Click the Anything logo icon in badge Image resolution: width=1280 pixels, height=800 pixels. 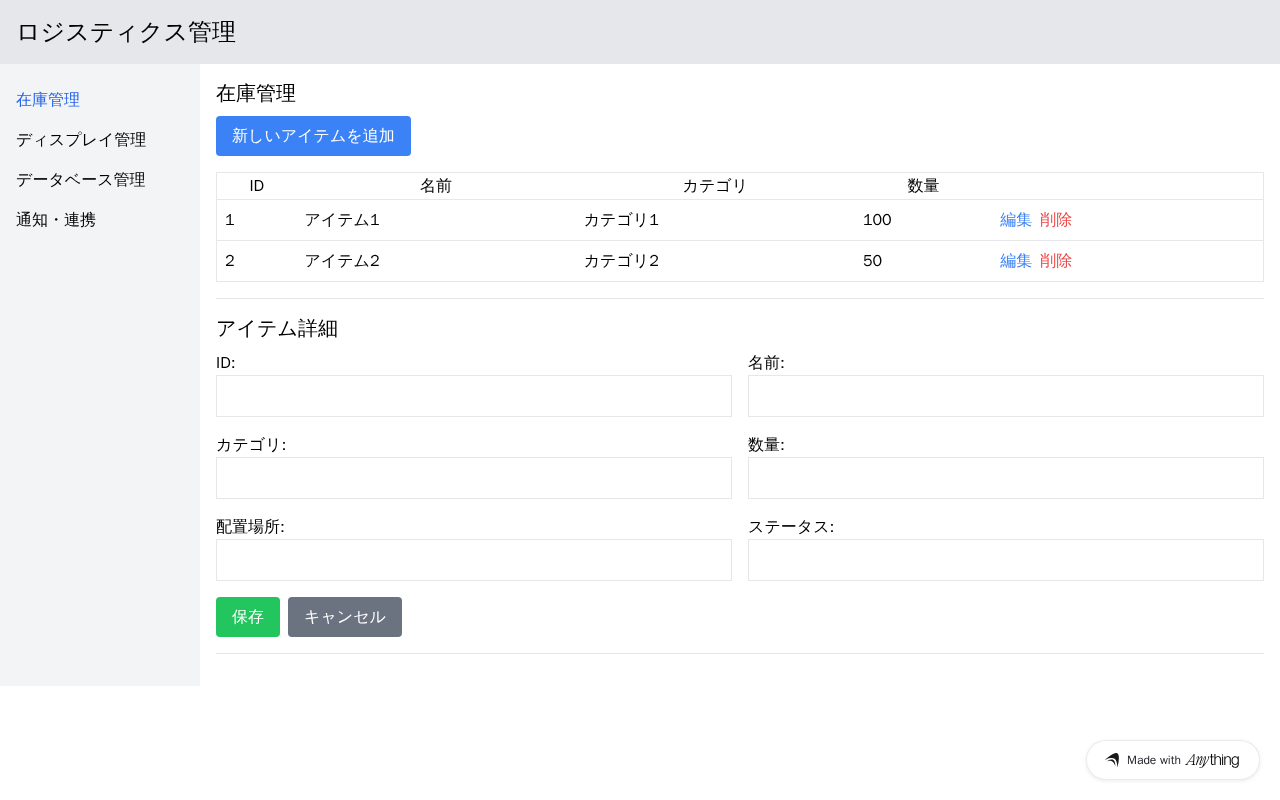click(x=1112, y=760)
